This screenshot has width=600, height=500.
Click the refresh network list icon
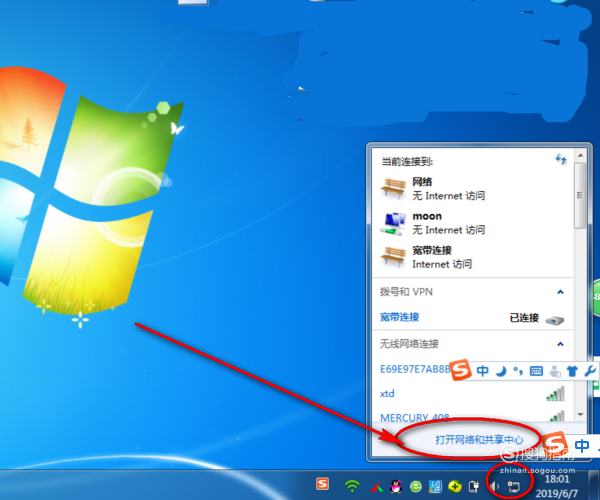(561, 159)
